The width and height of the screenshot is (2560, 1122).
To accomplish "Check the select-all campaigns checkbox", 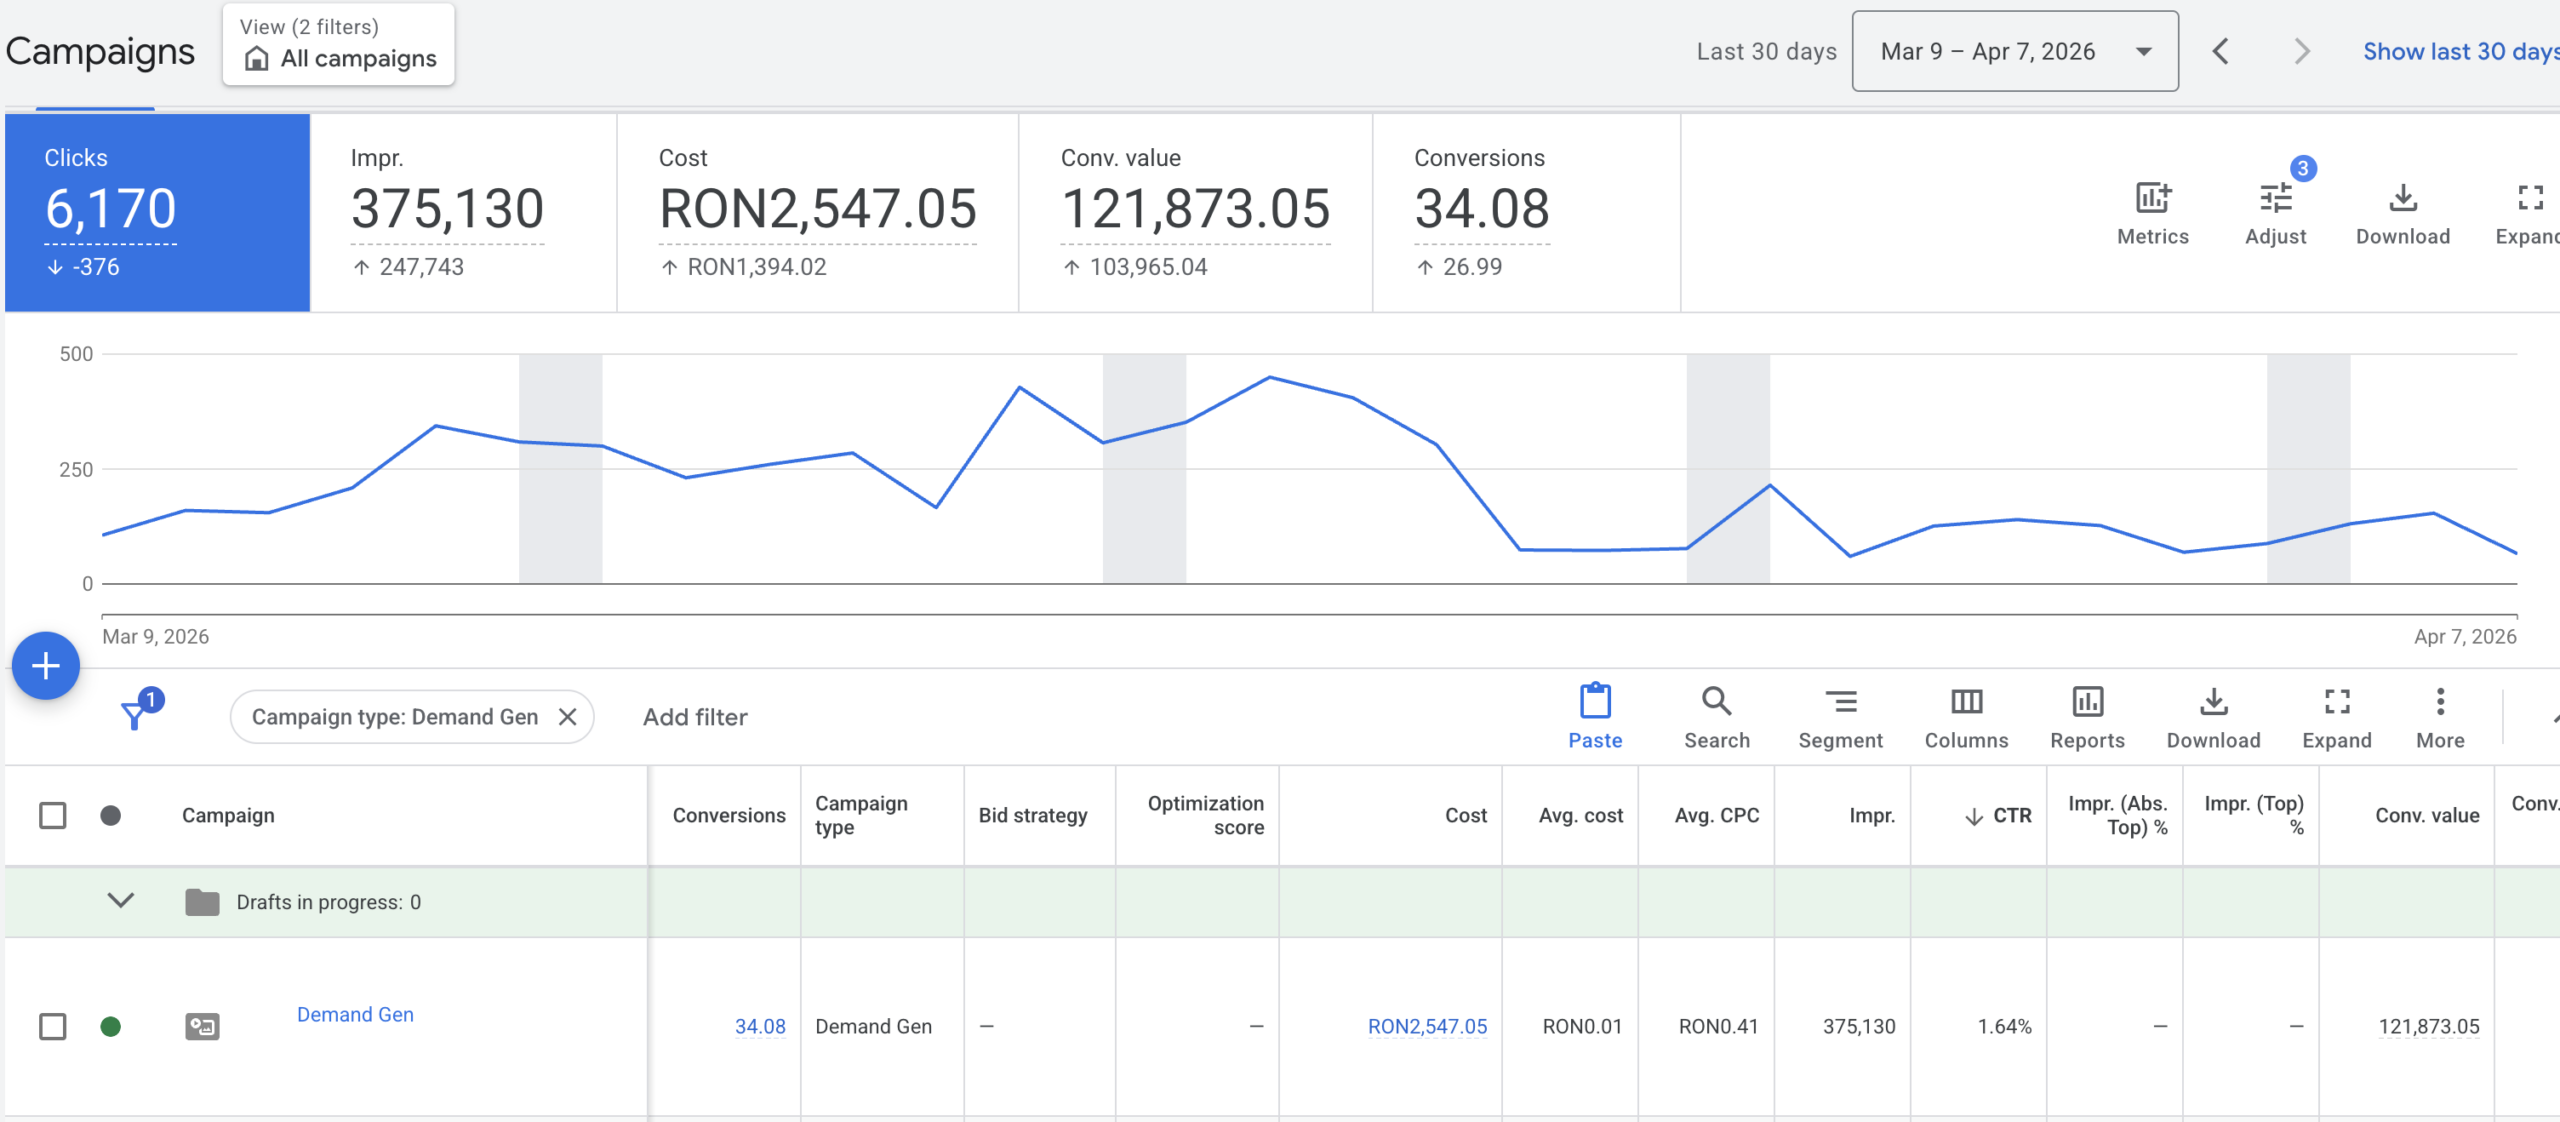I will (53, 815).
